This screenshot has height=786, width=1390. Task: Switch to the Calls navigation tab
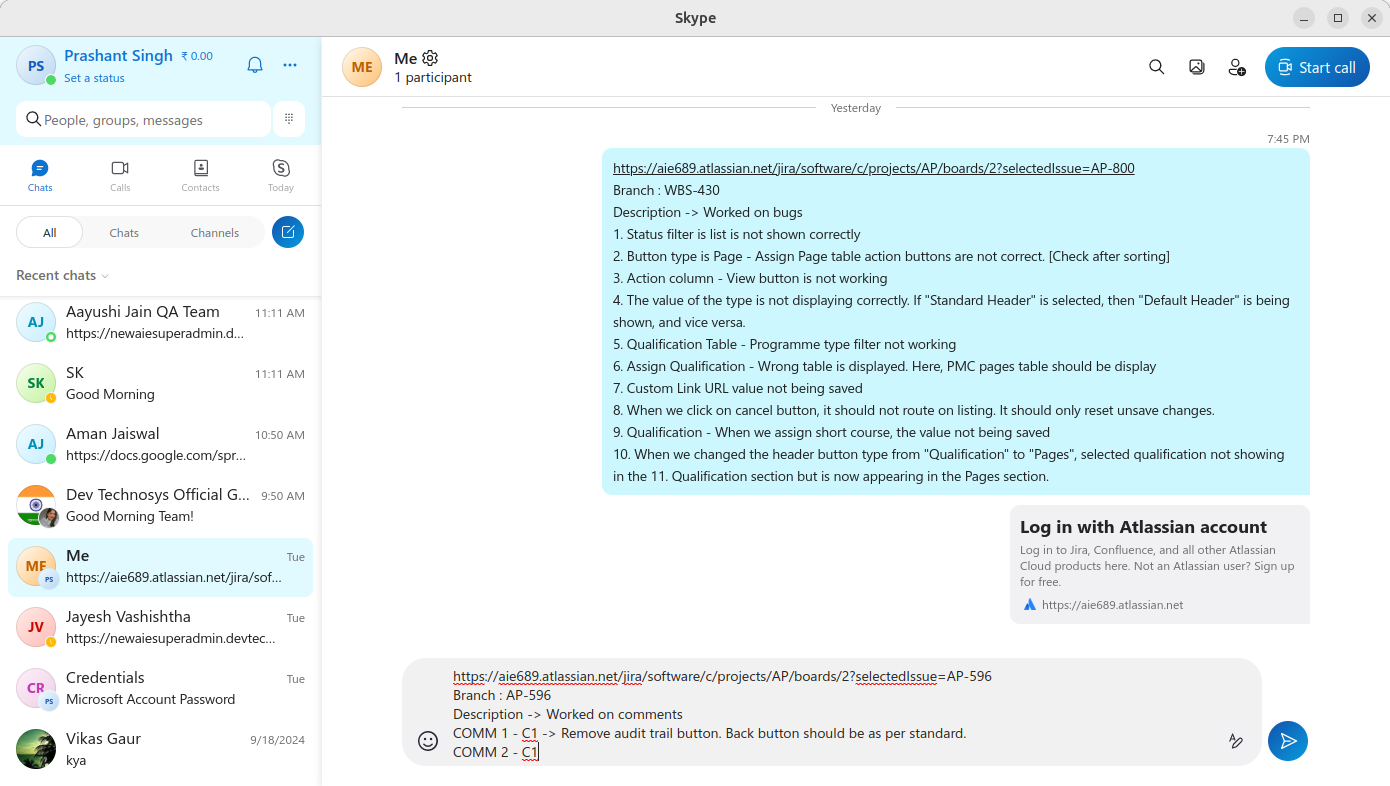pos(120,175)
